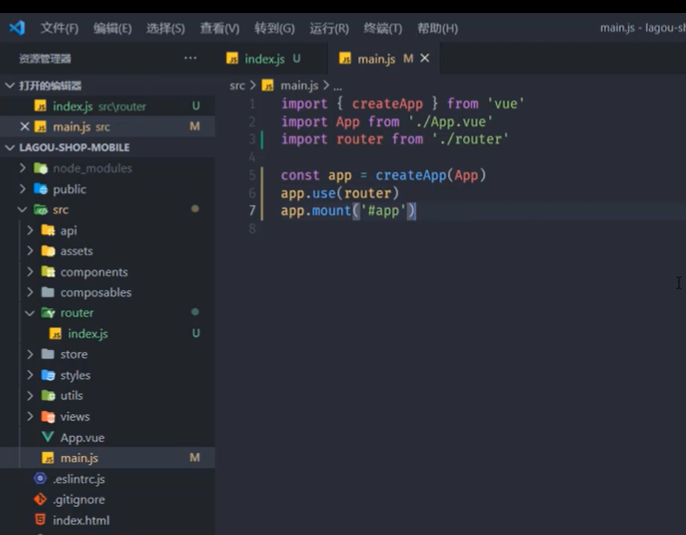Place cursor on 'app.use(router)' code line
This screenshot has height=535, width=686.
(x=340, y=193)
